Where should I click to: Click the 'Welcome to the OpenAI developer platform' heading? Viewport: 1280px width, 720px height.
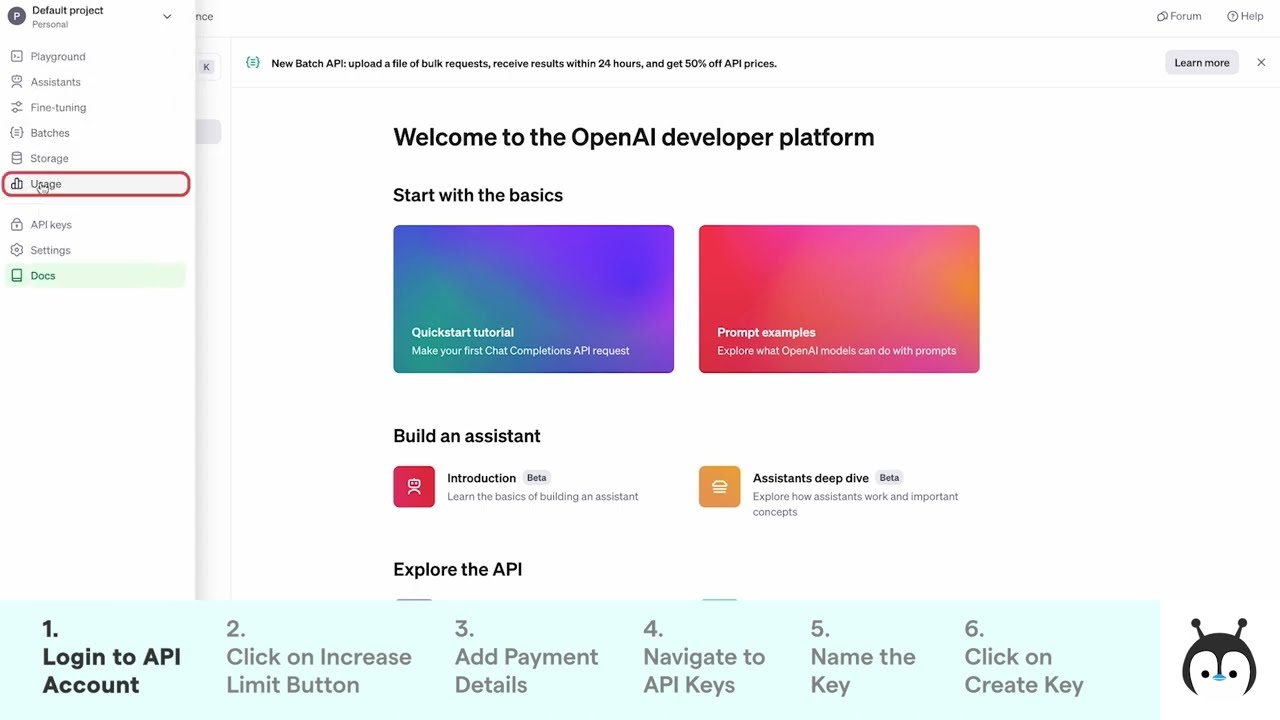point(633,137)
